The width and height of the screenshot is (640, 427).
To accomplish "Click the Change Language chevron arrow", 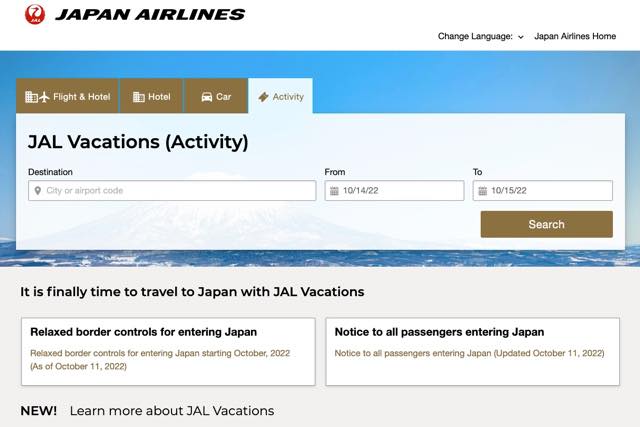I will coord(521,37).
